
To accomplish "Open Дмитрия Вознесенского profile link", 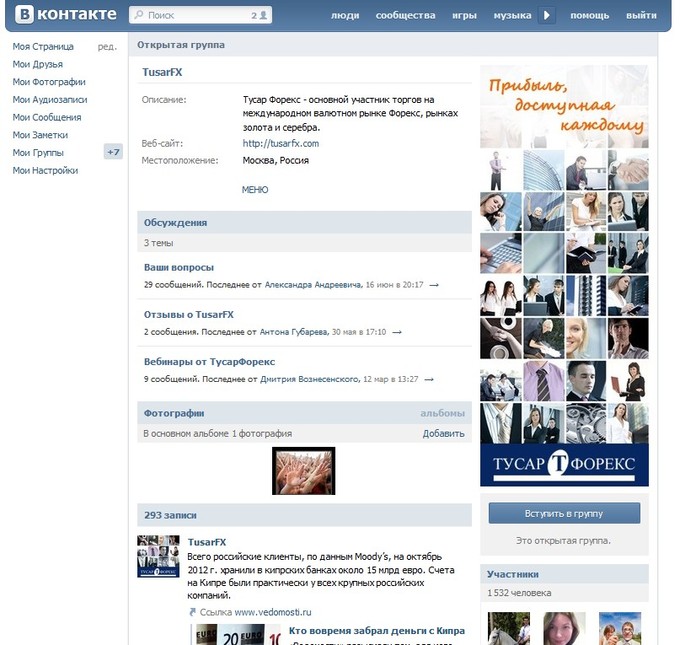I will point(310,380).
